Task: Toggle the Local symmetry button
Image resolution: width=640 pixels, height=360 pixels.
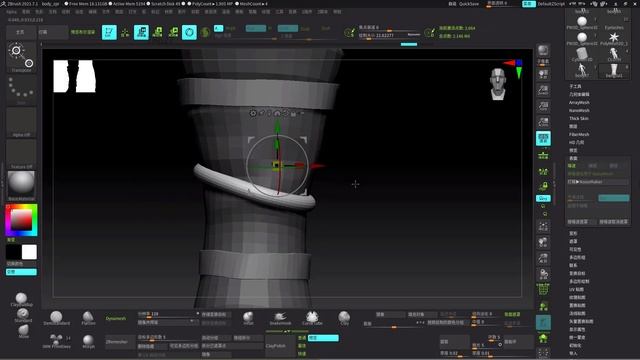Action: (x=543, y=171)
